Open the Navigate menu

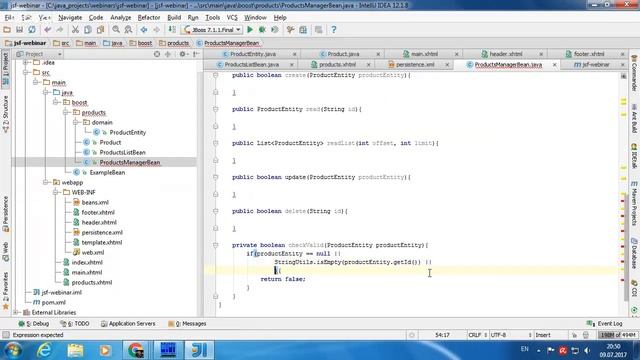pos(70,18)
